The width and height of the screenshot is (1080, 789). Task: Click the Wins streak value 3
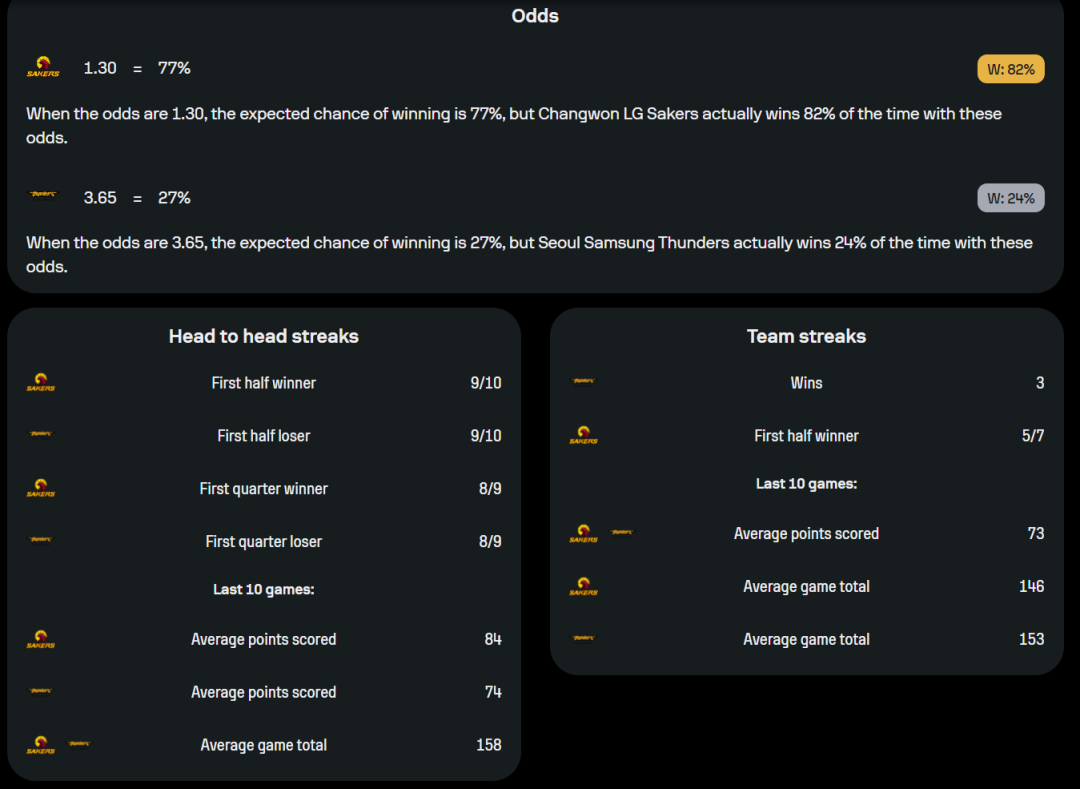(x=1039, y=383)
